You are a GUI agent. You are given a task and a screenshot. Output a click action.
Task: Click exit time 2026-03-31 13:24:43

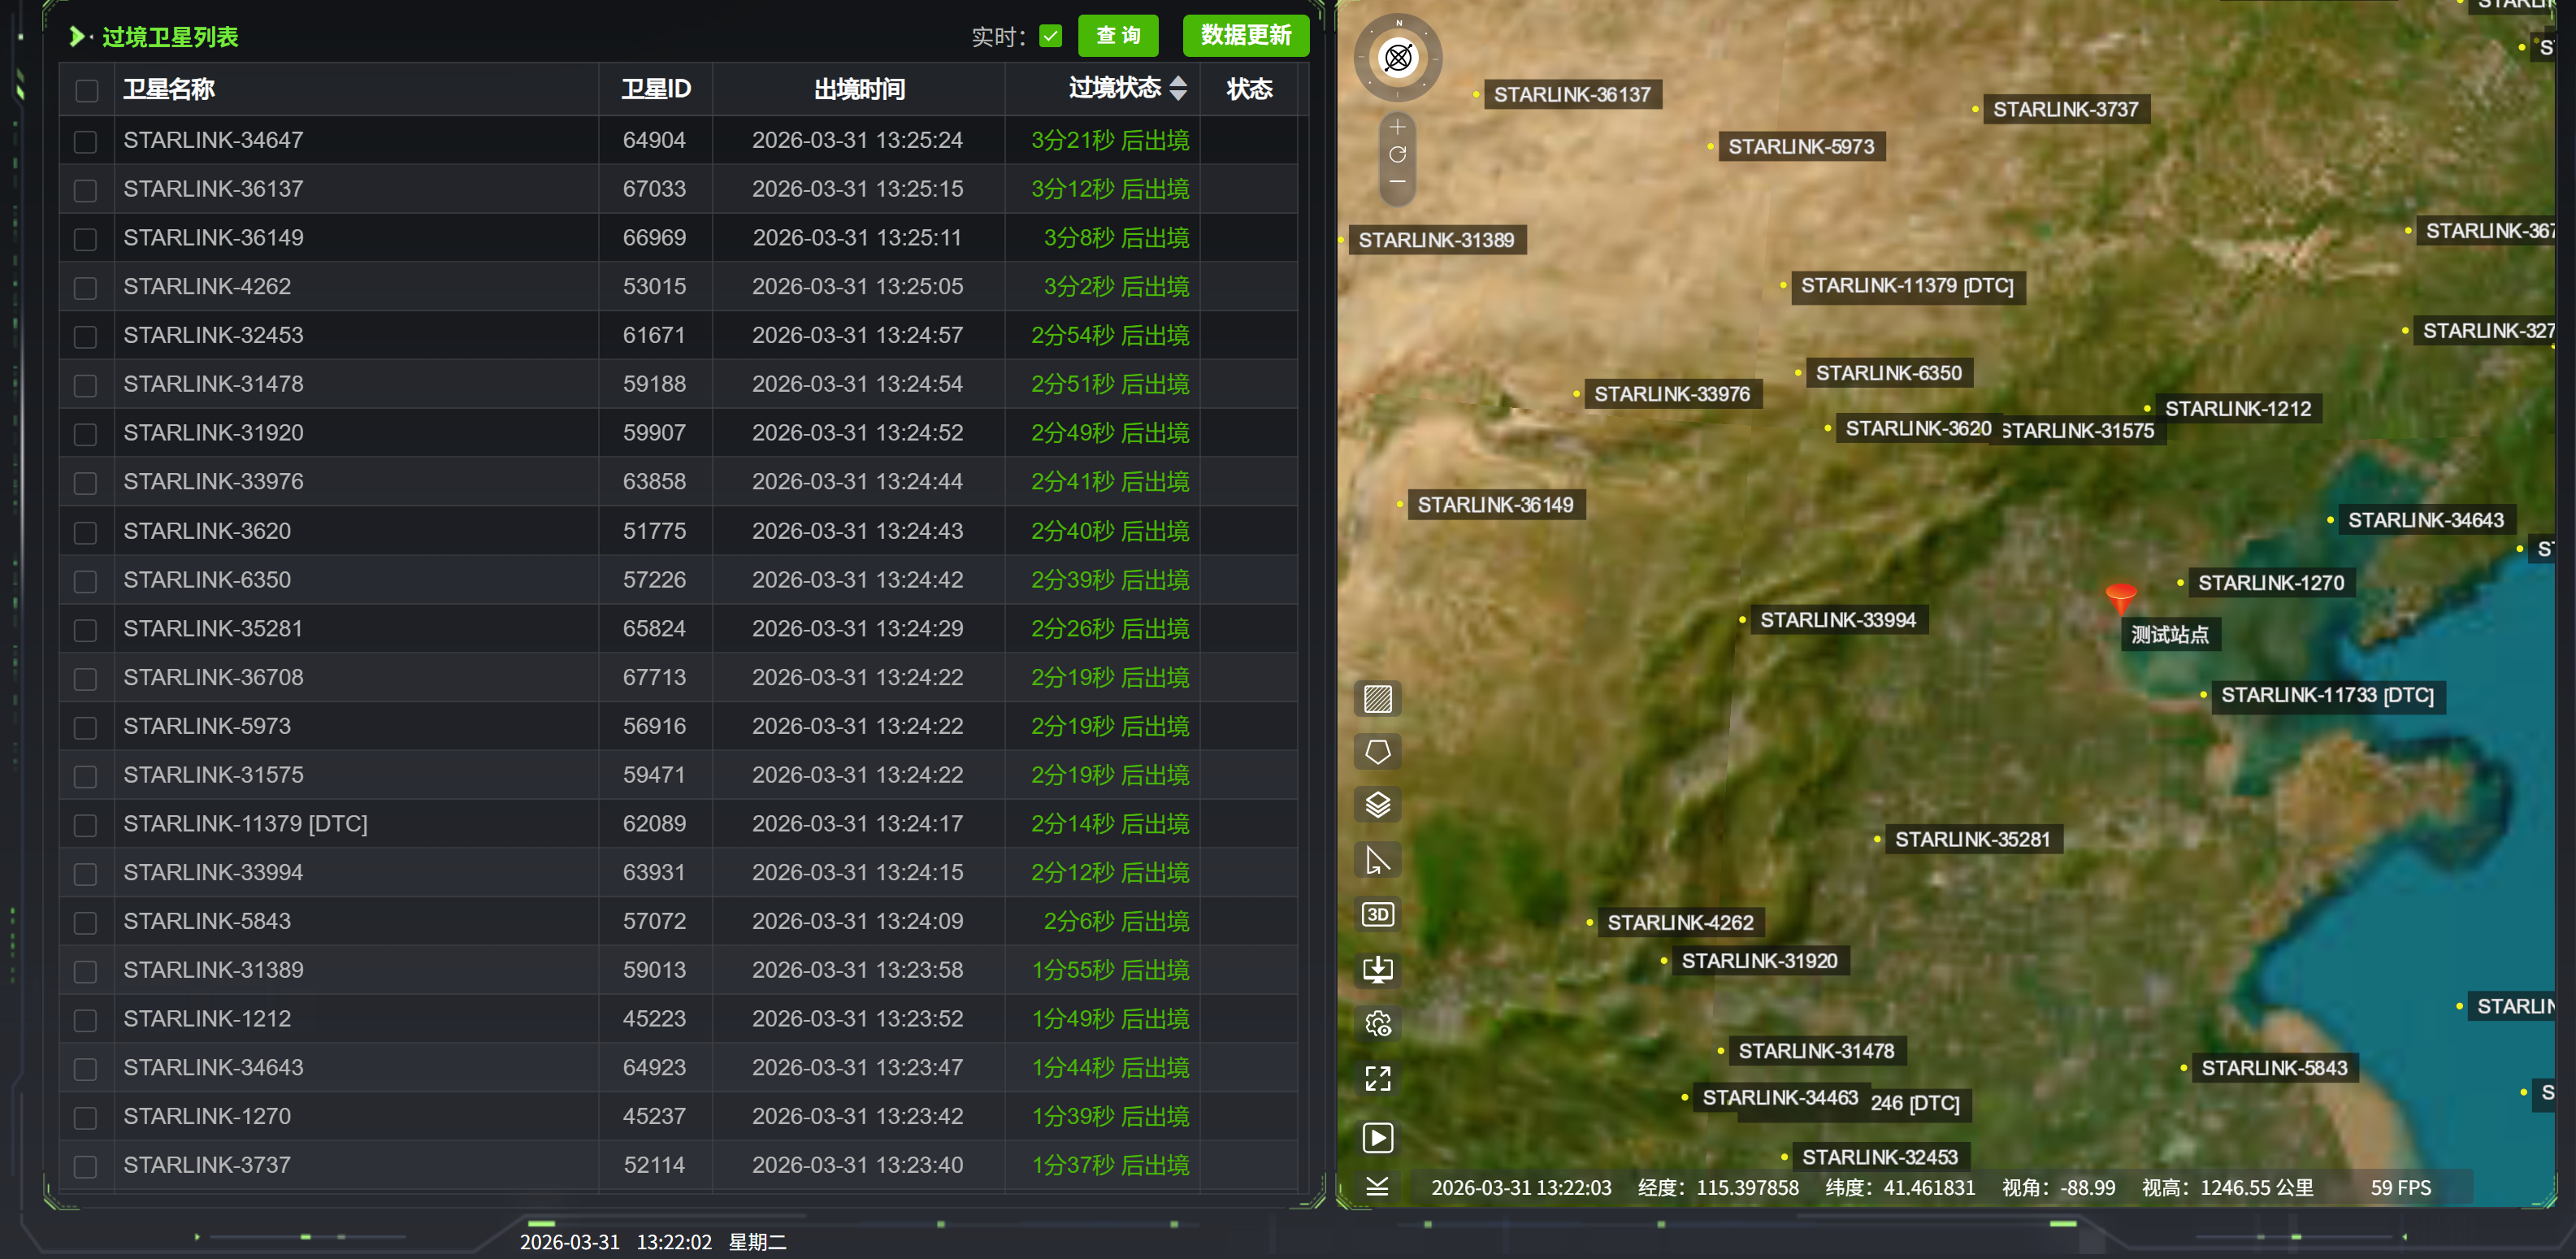858,531
